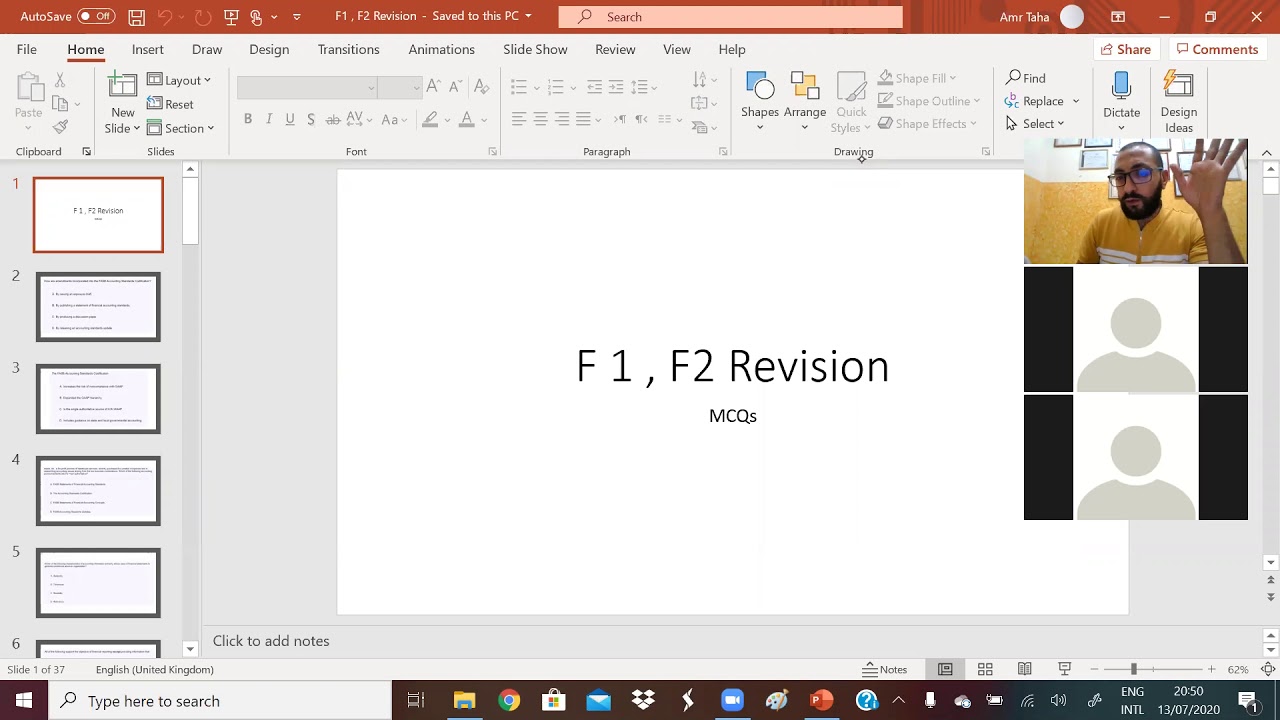Open the File tab

click(27, 49)
